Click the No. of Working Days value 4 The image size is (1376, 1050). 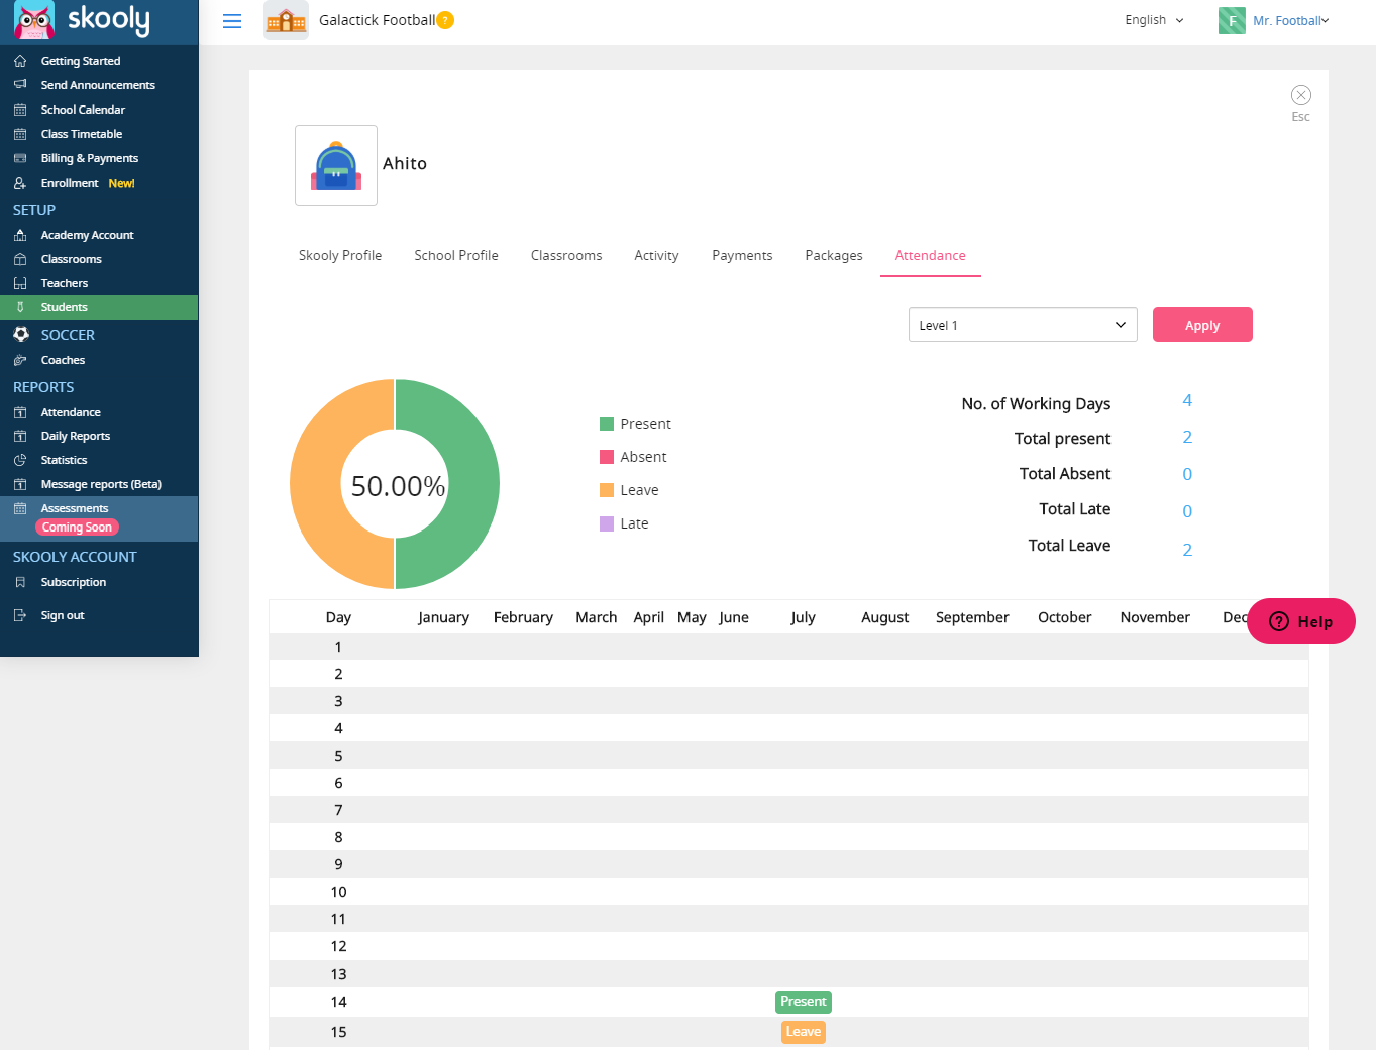click(x=1187, y=400)
